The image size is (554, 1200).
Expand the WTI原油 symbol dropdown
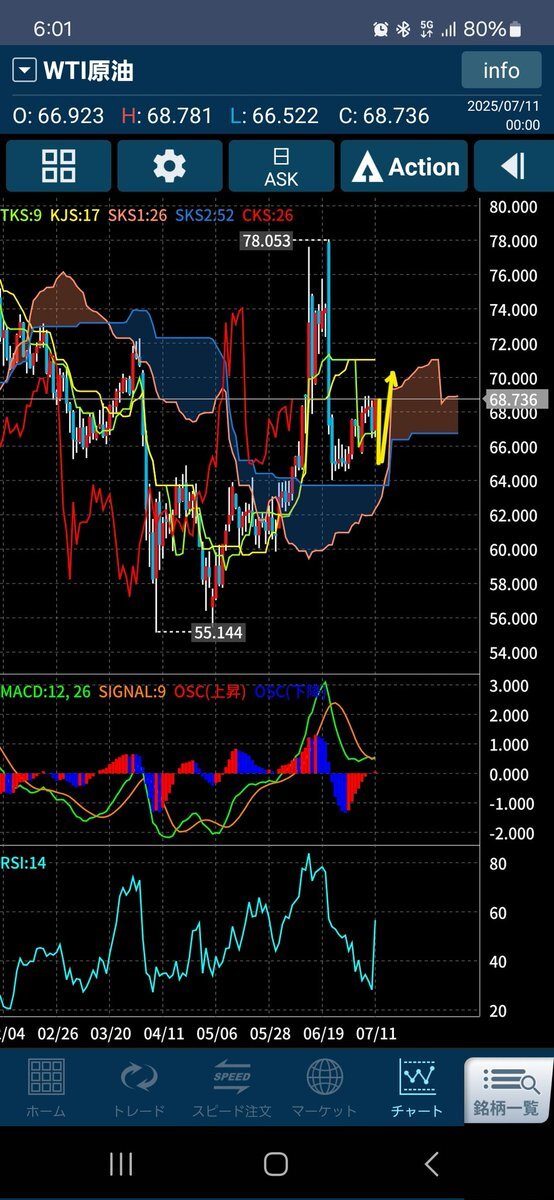pos(25,71)
